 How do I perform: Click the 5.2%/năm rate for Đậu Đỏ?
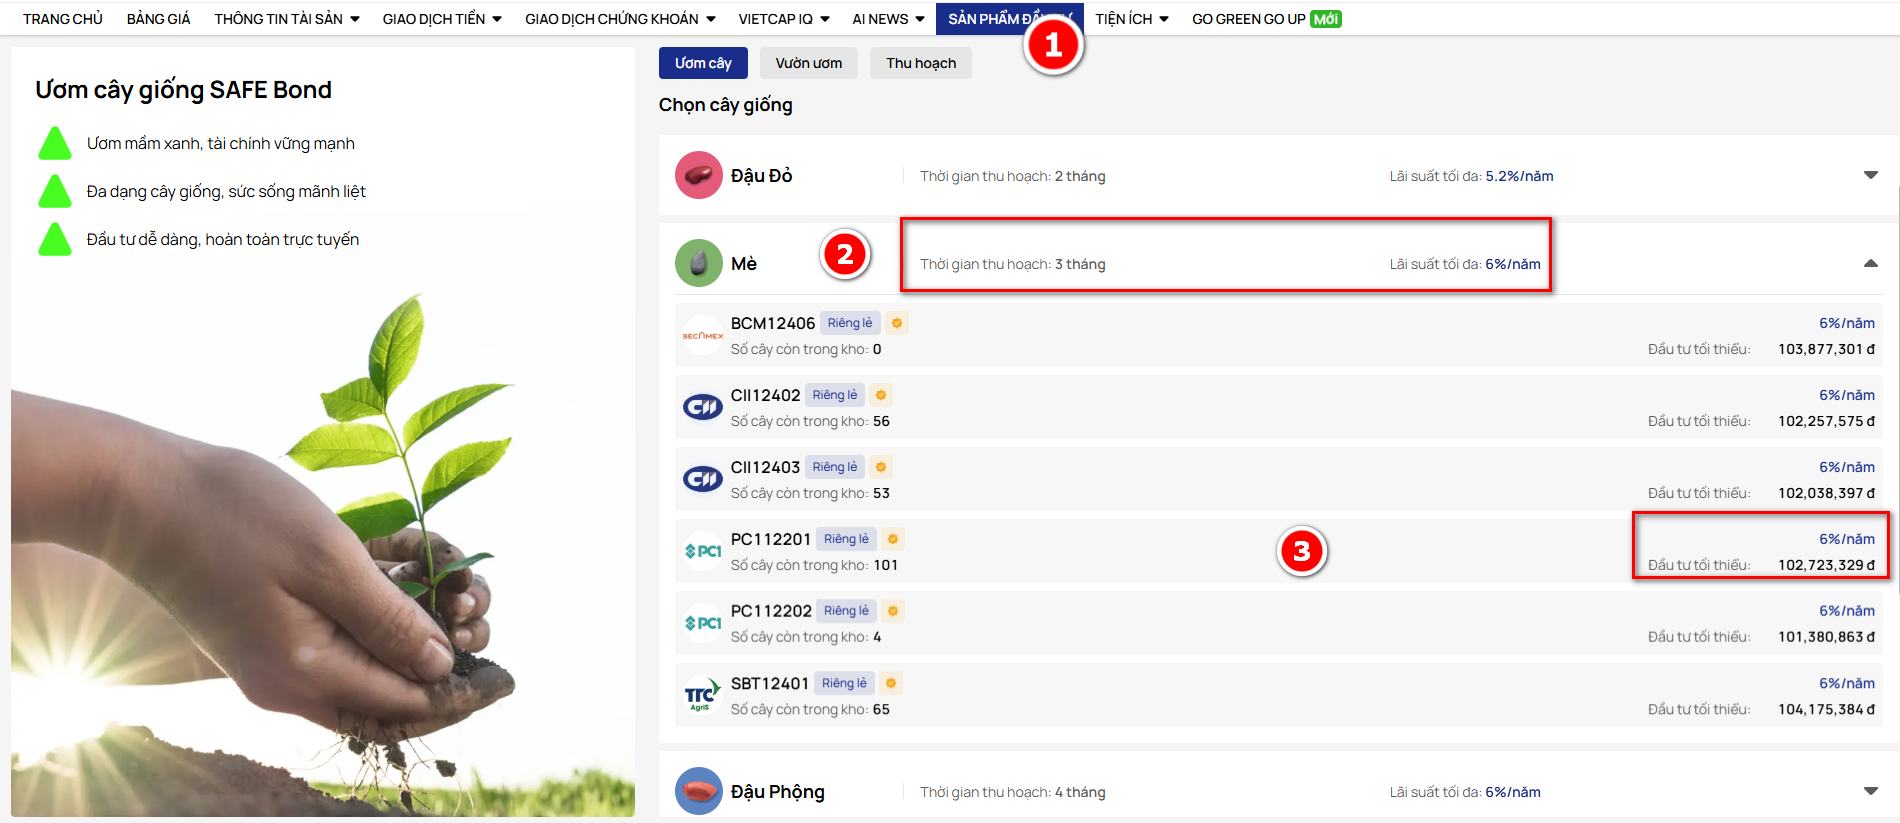tap(1519, 176)
